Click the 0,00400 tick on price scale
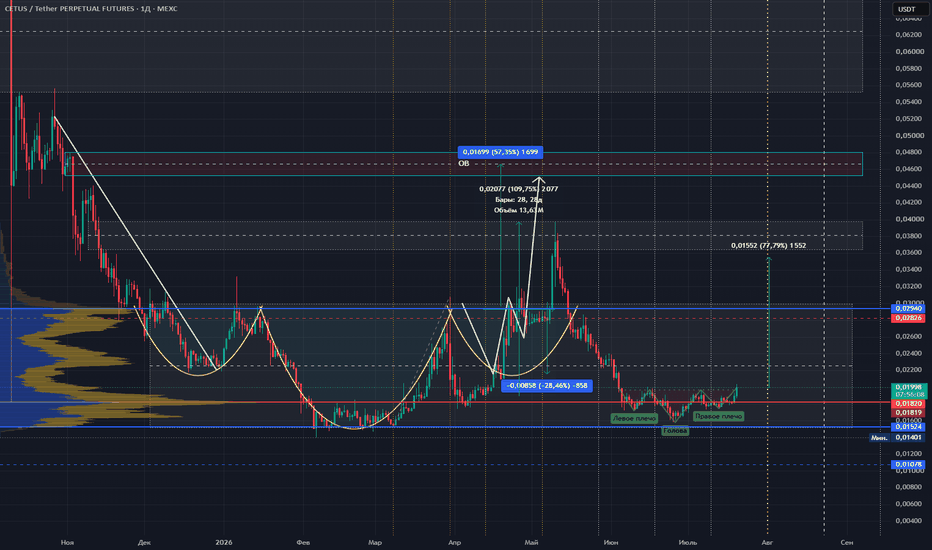Image resolution: width=932 pixels, height=550 pixels. (909, 521)
